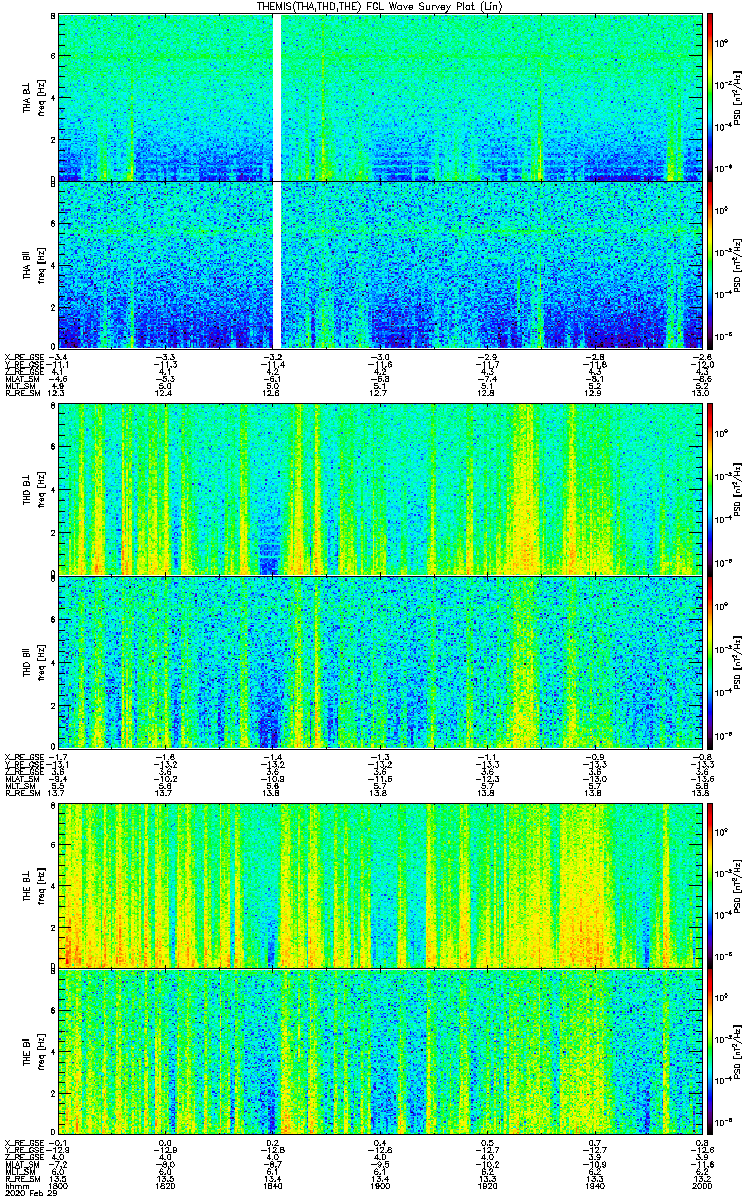Image resolution: width=750 pixels, height=1200 pixels.
Task: Click the PSD [nT²/Hz] label beside THE B∥
Action: click(739, 1052)
